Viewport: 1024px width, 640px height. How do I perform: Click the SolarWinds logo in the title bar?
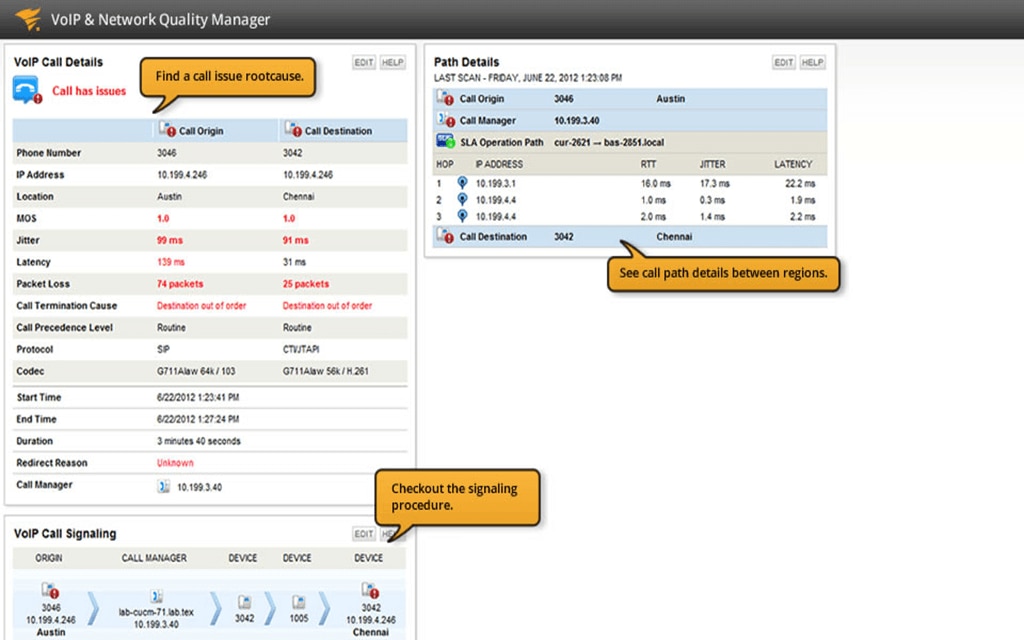[x=27, y=18]
